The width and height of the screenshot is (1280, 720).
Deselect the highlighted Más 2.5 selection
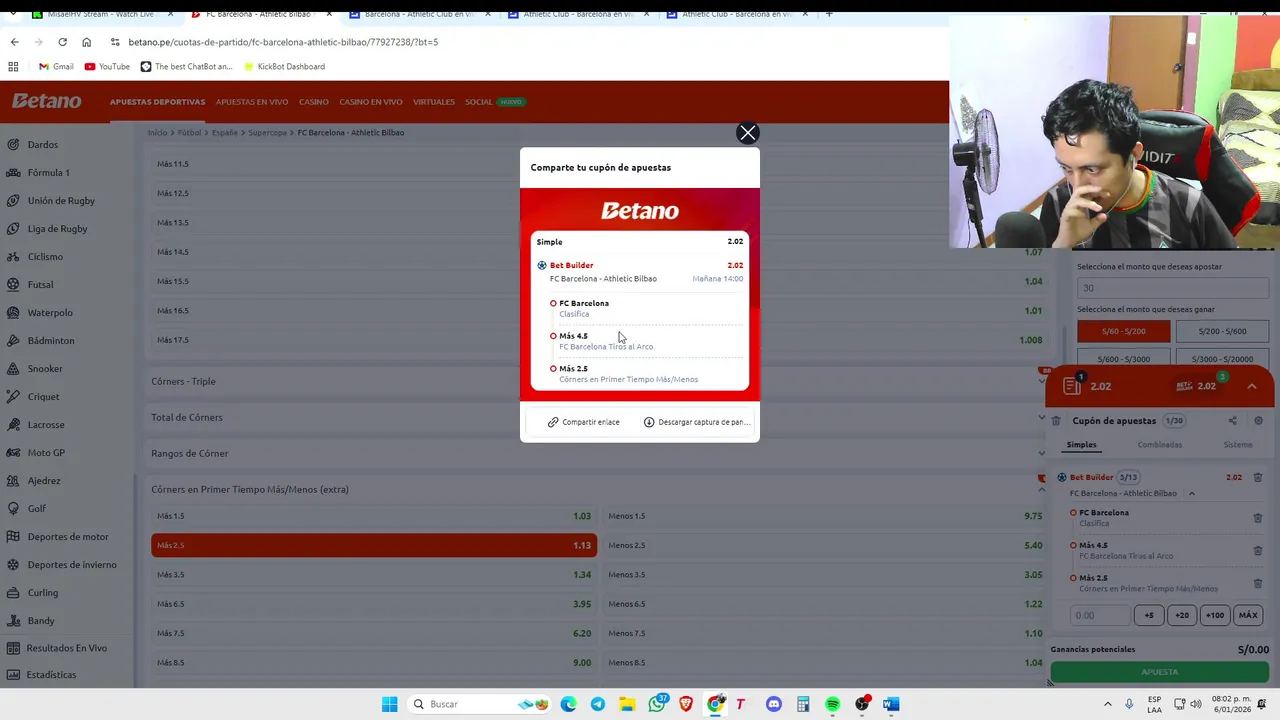click(x=374, y=545)
